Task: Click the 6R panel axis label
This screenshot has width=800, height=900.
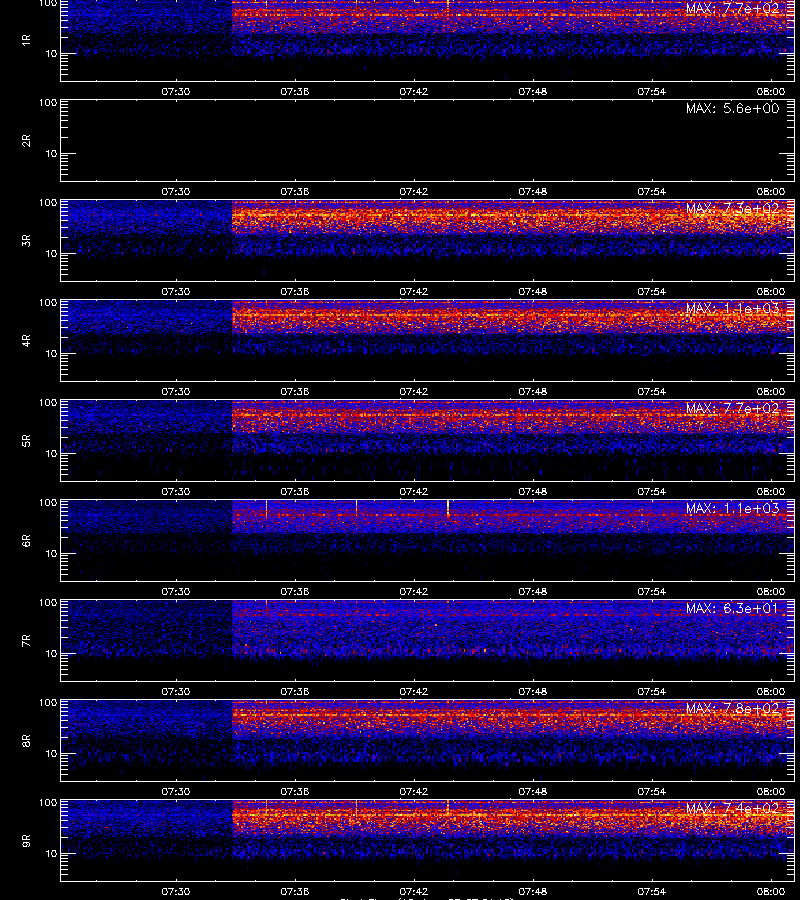Action: (x=26, y=541)
